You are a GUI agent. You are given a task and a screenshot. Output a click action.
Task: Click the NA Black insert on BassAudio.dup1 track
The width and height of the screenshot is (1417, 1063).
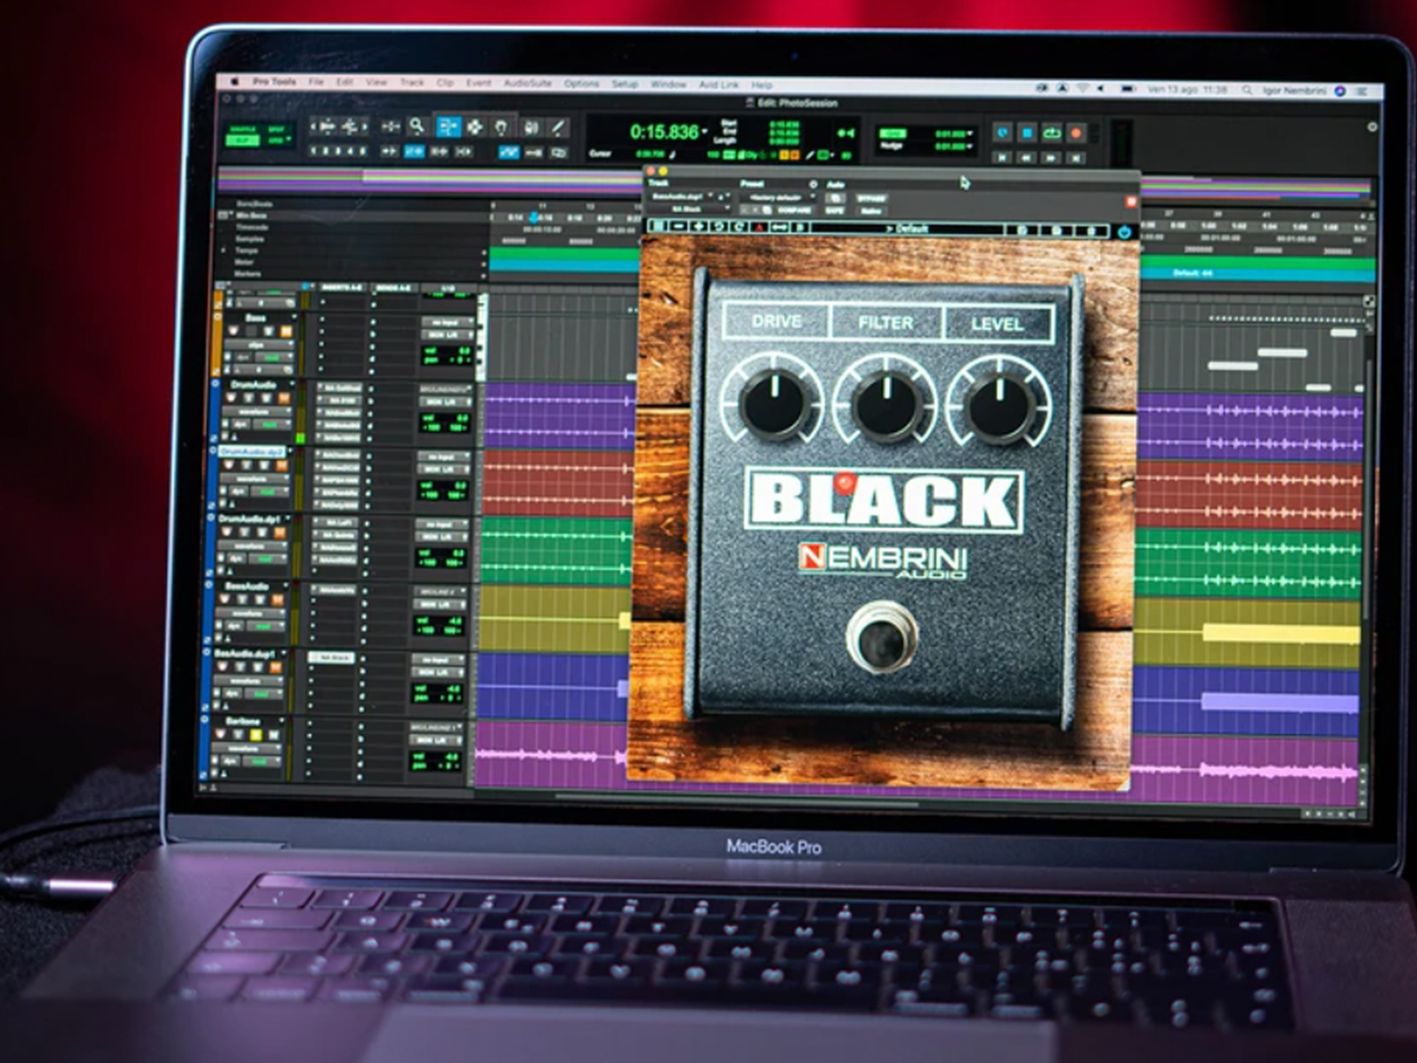pos(331,658)
